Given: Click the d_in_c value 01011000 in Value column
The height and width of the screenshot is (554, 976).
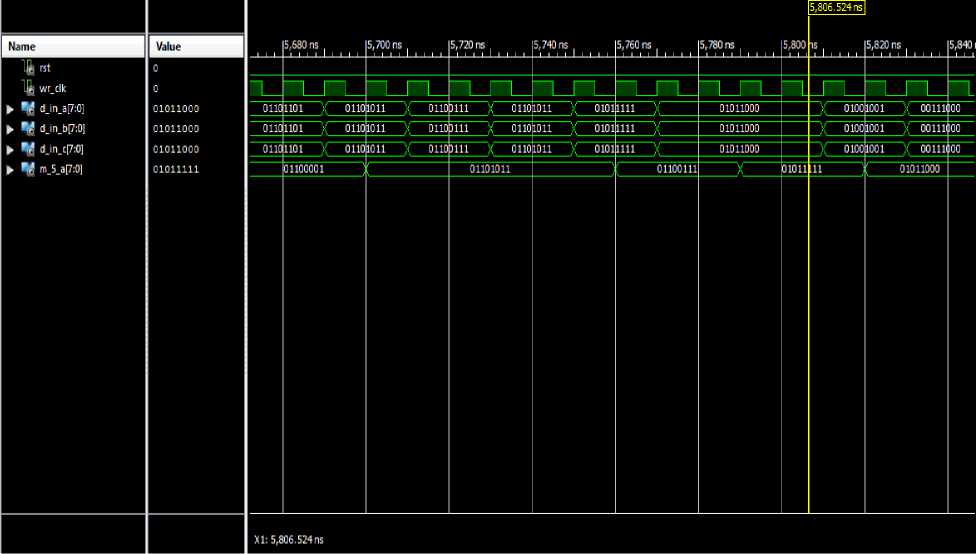Looking at the screenshot, I should click(x=176, y=149).
